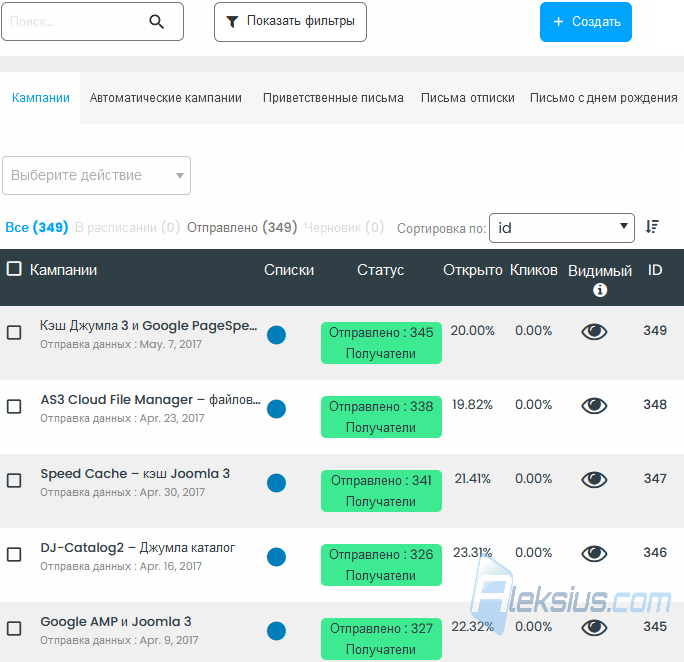The width and height of the screenshot is (684, 662).
Task: Open the Выберите действие dropdown
Action: click(x=96, y=175)
